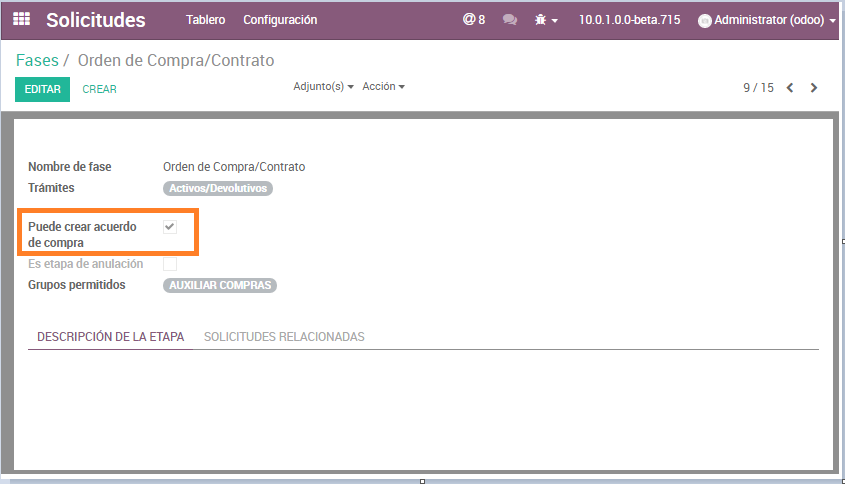The width and height of the screenshot is (845, 484).
Task: Open the @ mentions notifications icon
Action: (473, 20)
